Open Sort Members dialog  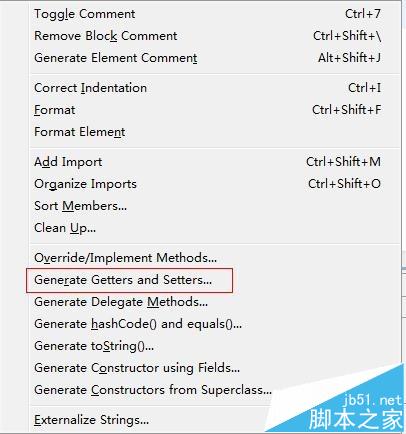pos(215,206)
